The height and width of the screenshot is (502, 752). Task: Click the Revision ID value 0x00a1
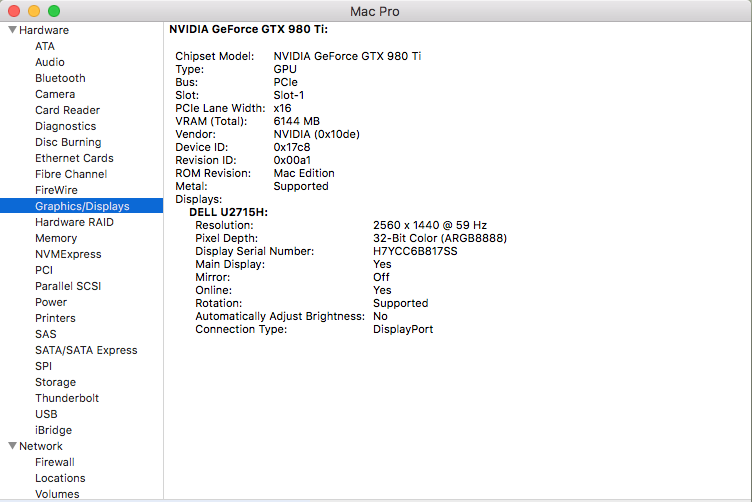pyautogui.click(x=292, y=160)
